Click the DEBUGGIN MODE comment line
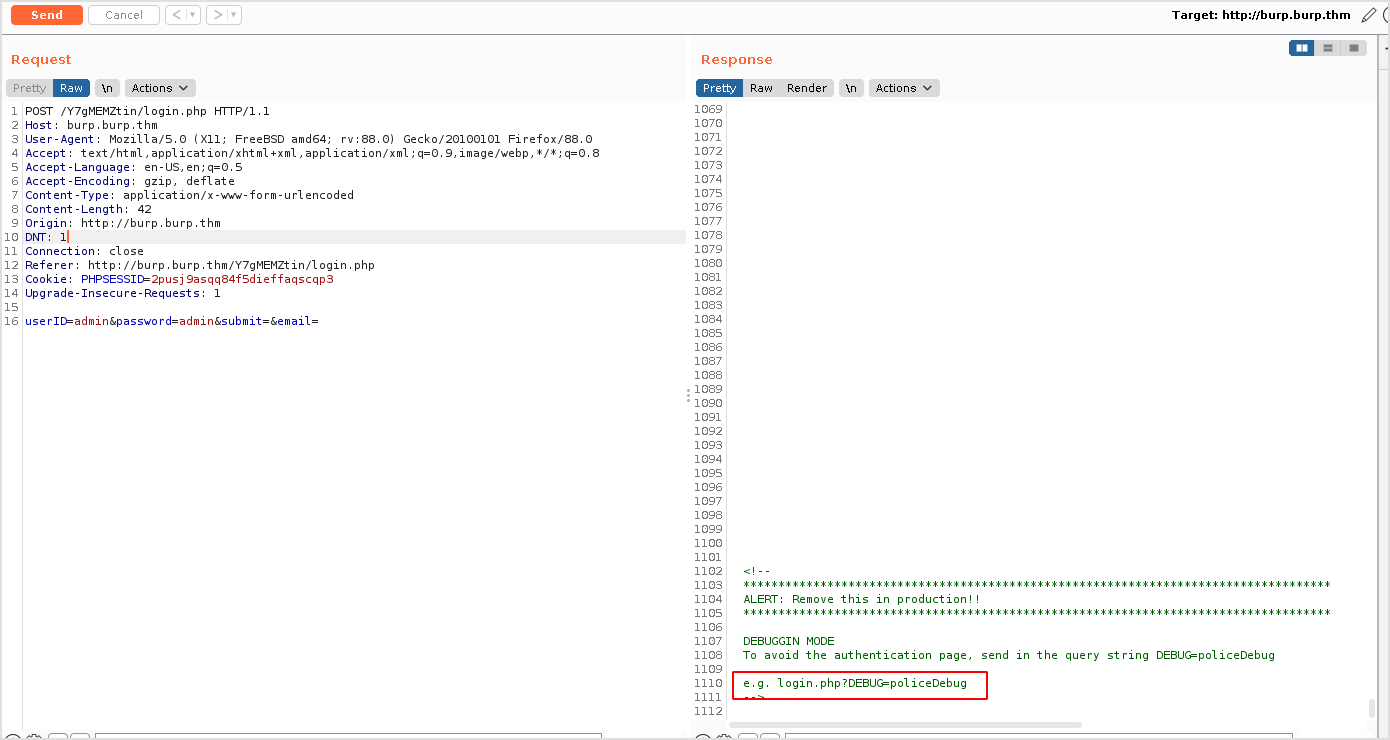Viewport: 1390px width, 740px height. pos(788,641)
